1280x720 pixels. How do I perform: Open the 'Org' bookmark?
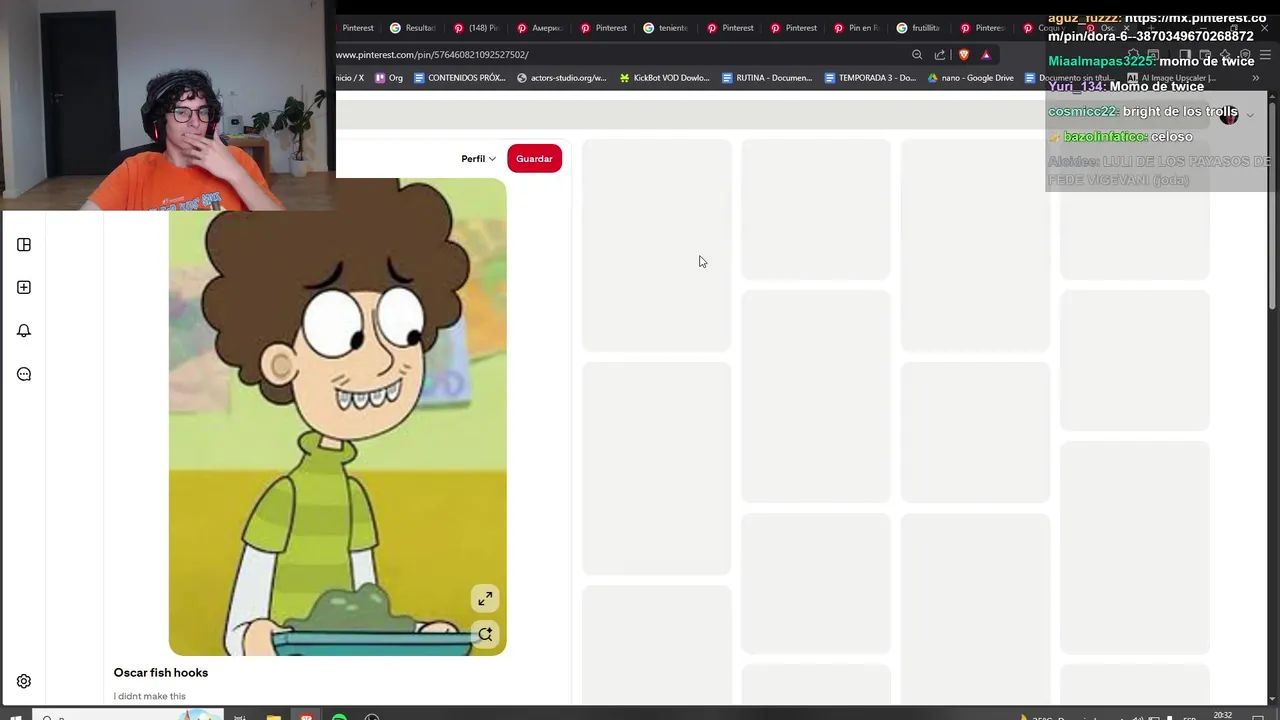(x=389, y=78)
